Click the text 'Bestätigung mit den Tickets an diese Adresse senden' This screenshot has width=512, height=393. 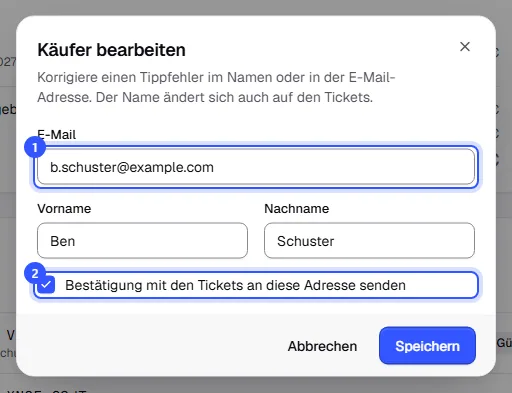pos(235,285)
